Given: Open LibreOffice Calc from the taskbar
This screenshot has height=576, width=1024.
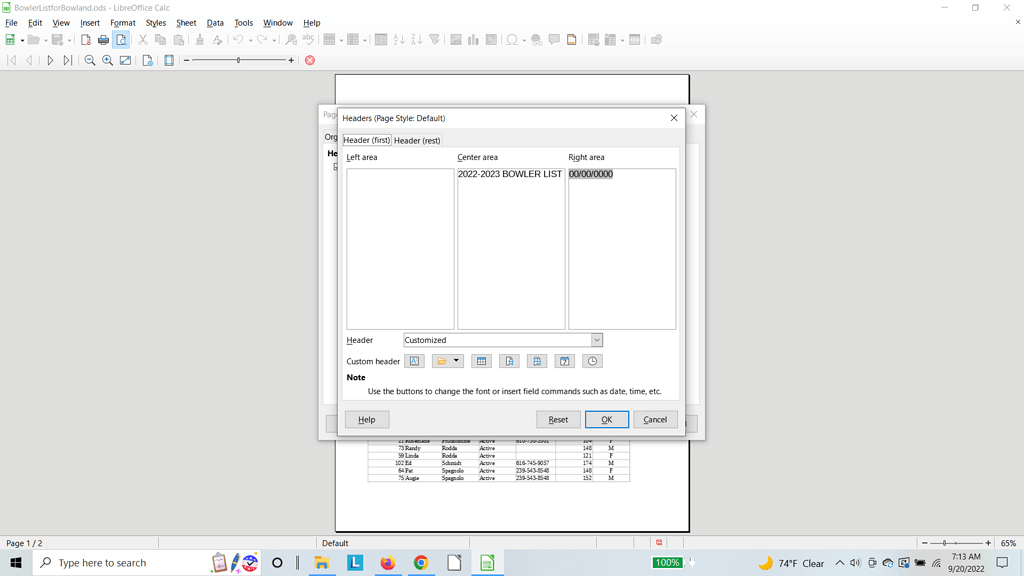Looking at the screenshot, I should [x=486, y=562].
